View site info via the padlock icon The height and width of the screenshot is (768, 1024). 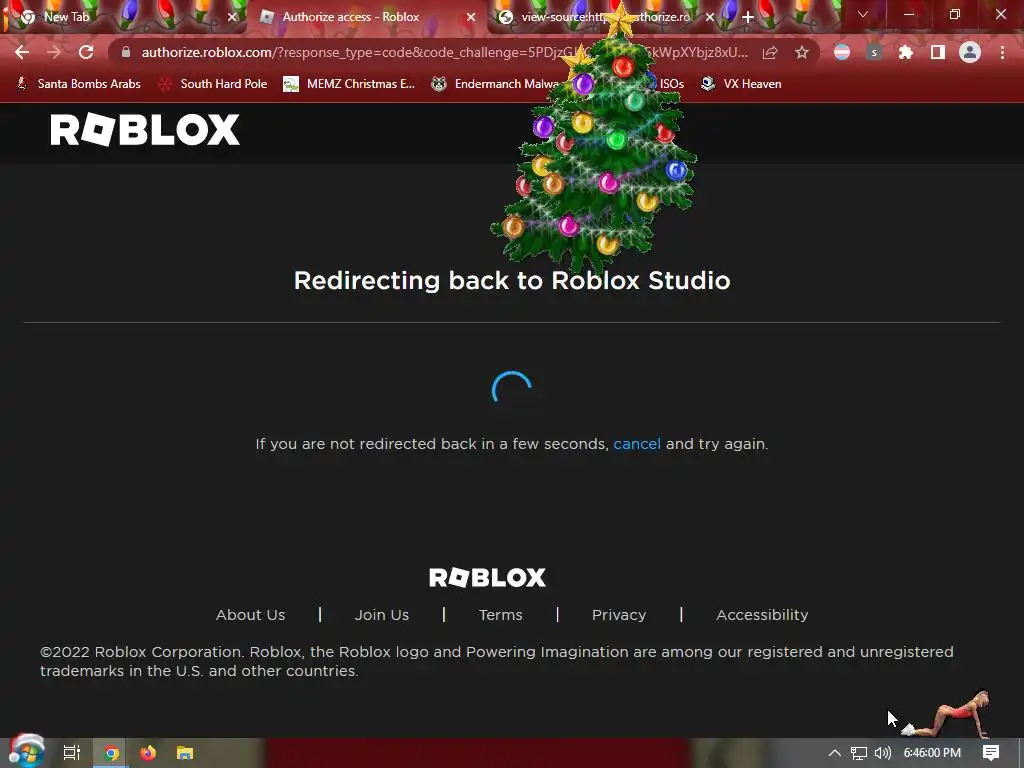click(x=126, y=52)
